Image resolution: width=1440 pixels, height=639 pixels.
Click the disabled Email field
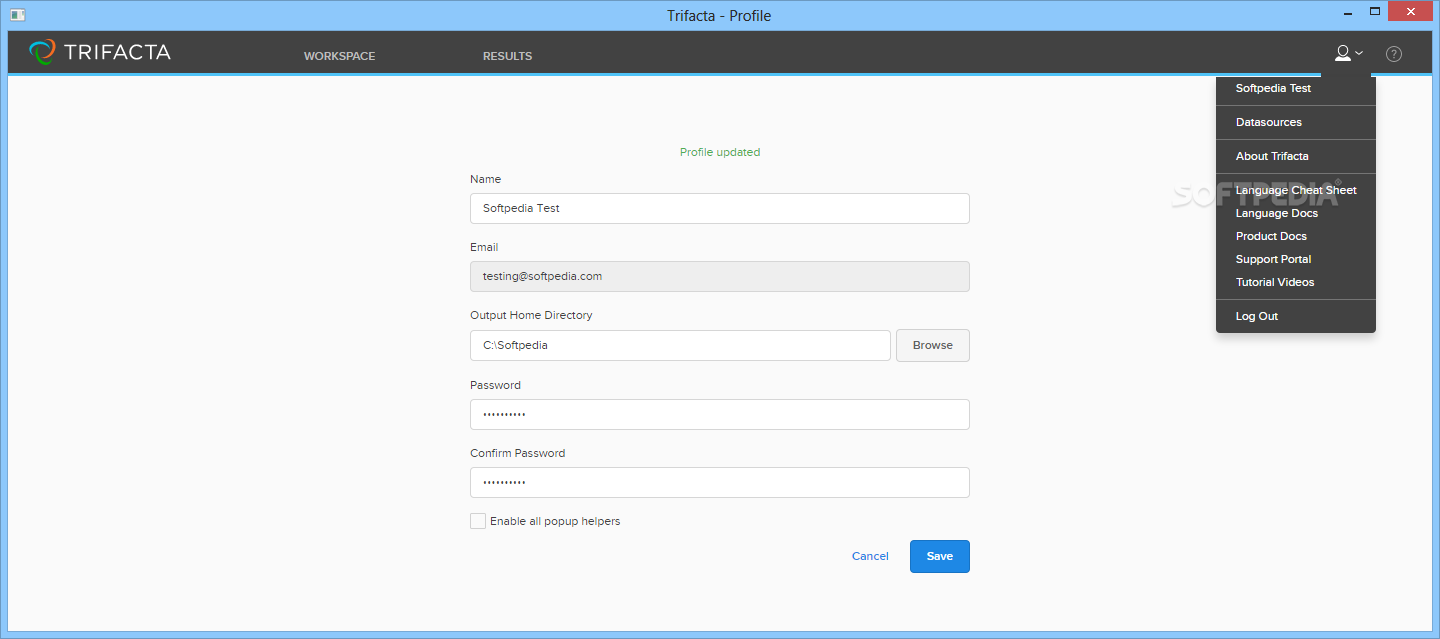[719, 276]
